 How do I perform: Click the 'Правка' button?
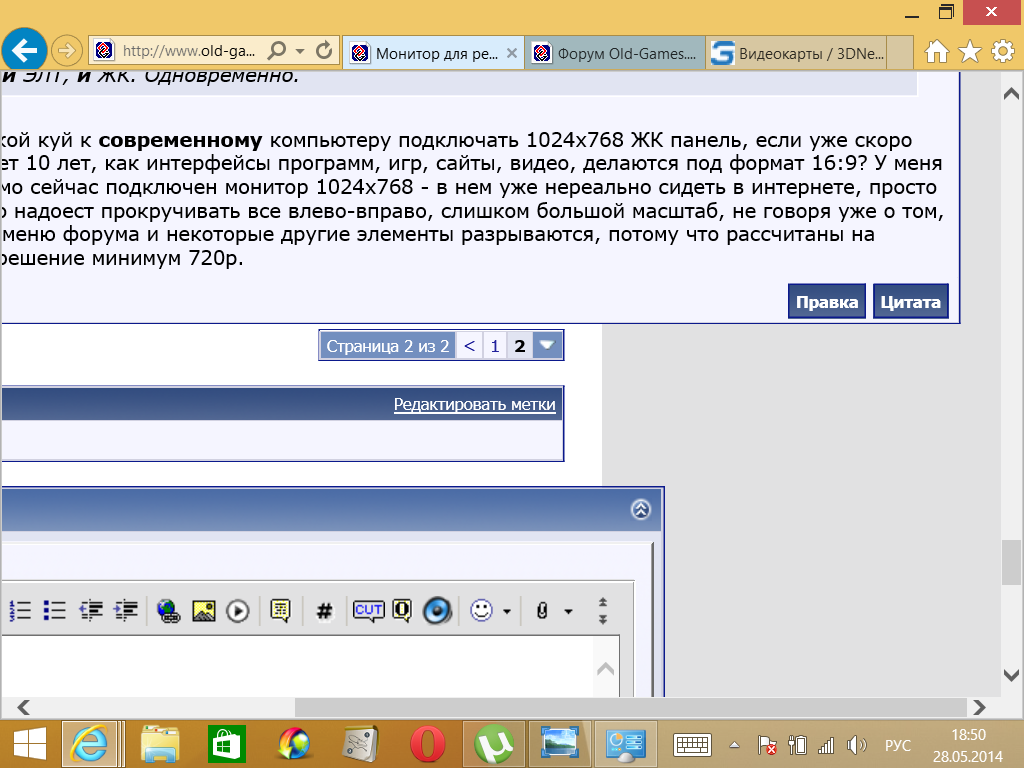click(827, 301)
